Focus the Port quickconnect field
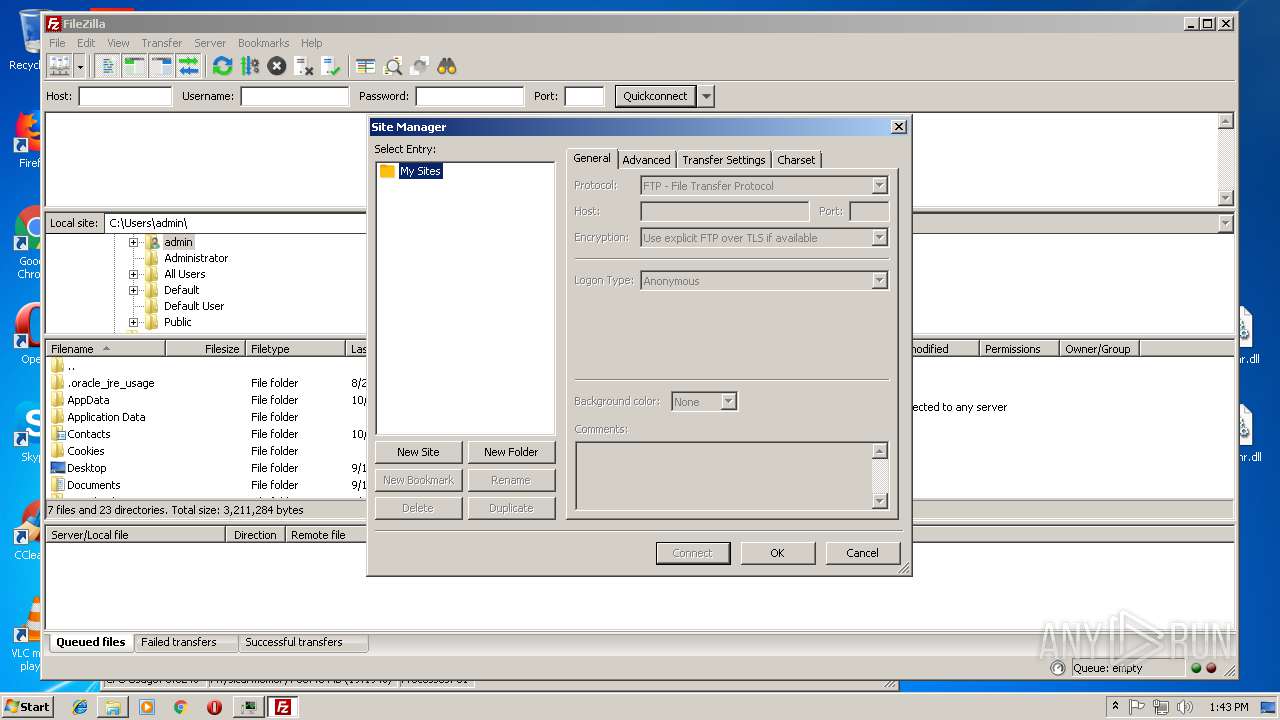This screenshot has height=720, width=1280. click(584, 96)
